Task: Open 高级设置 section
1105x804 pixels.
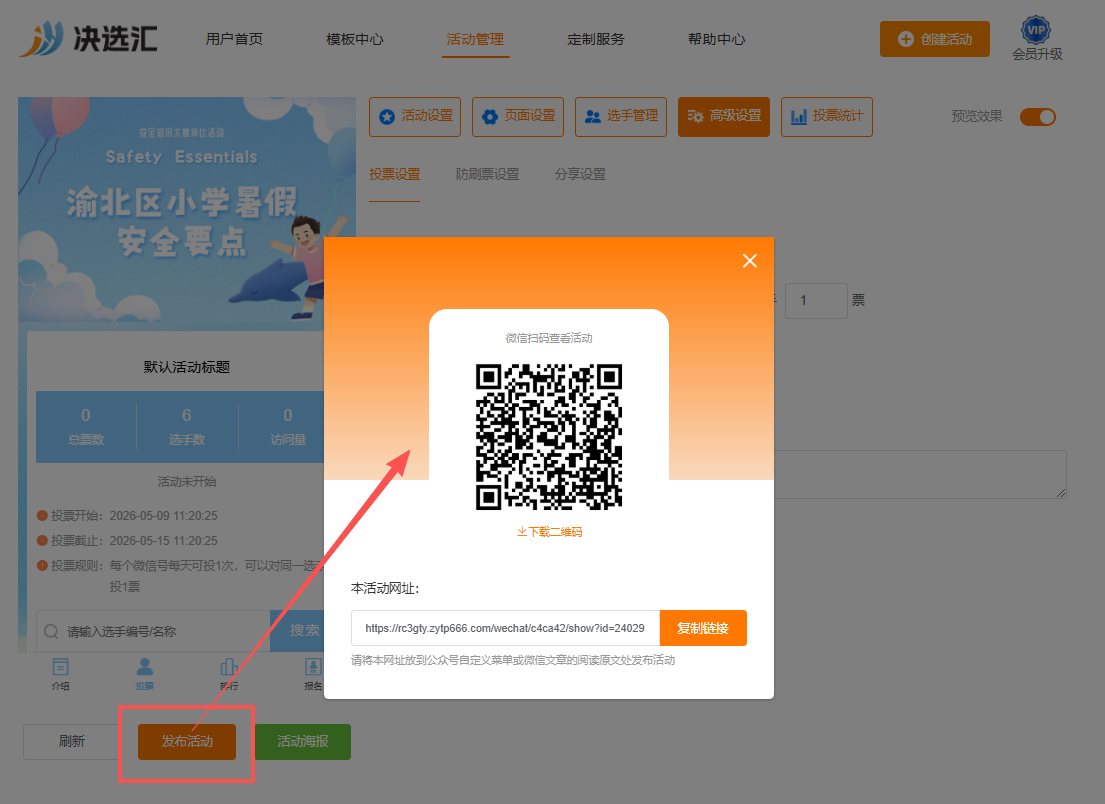Action: [x=724, y=116]
